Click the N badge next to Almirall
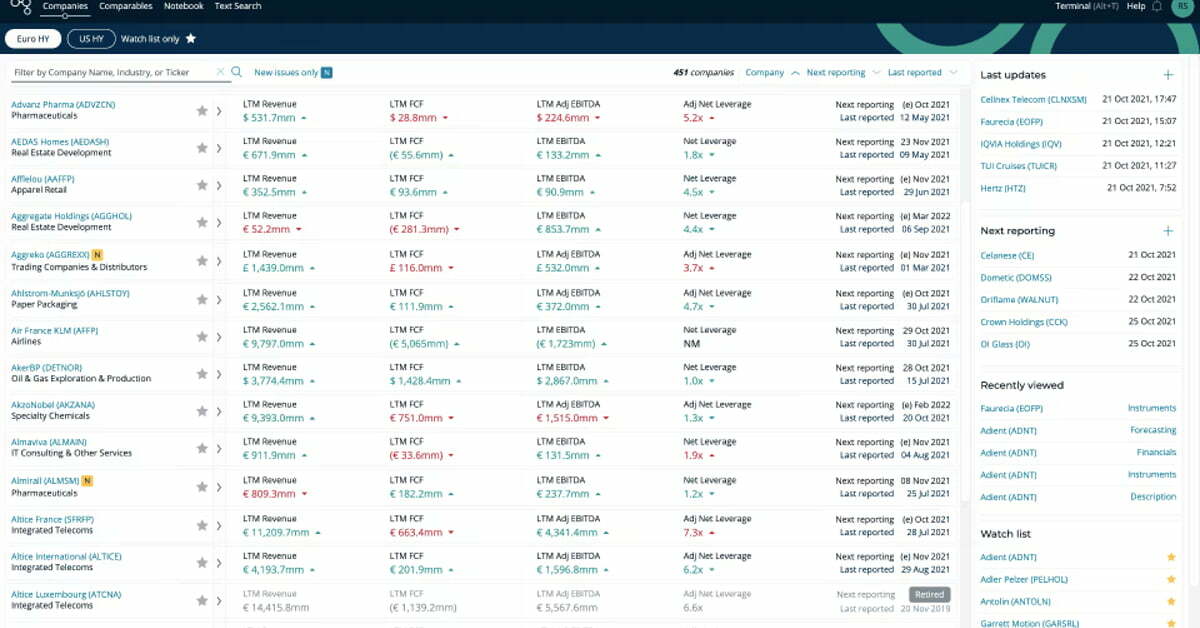 pos(88,480)
